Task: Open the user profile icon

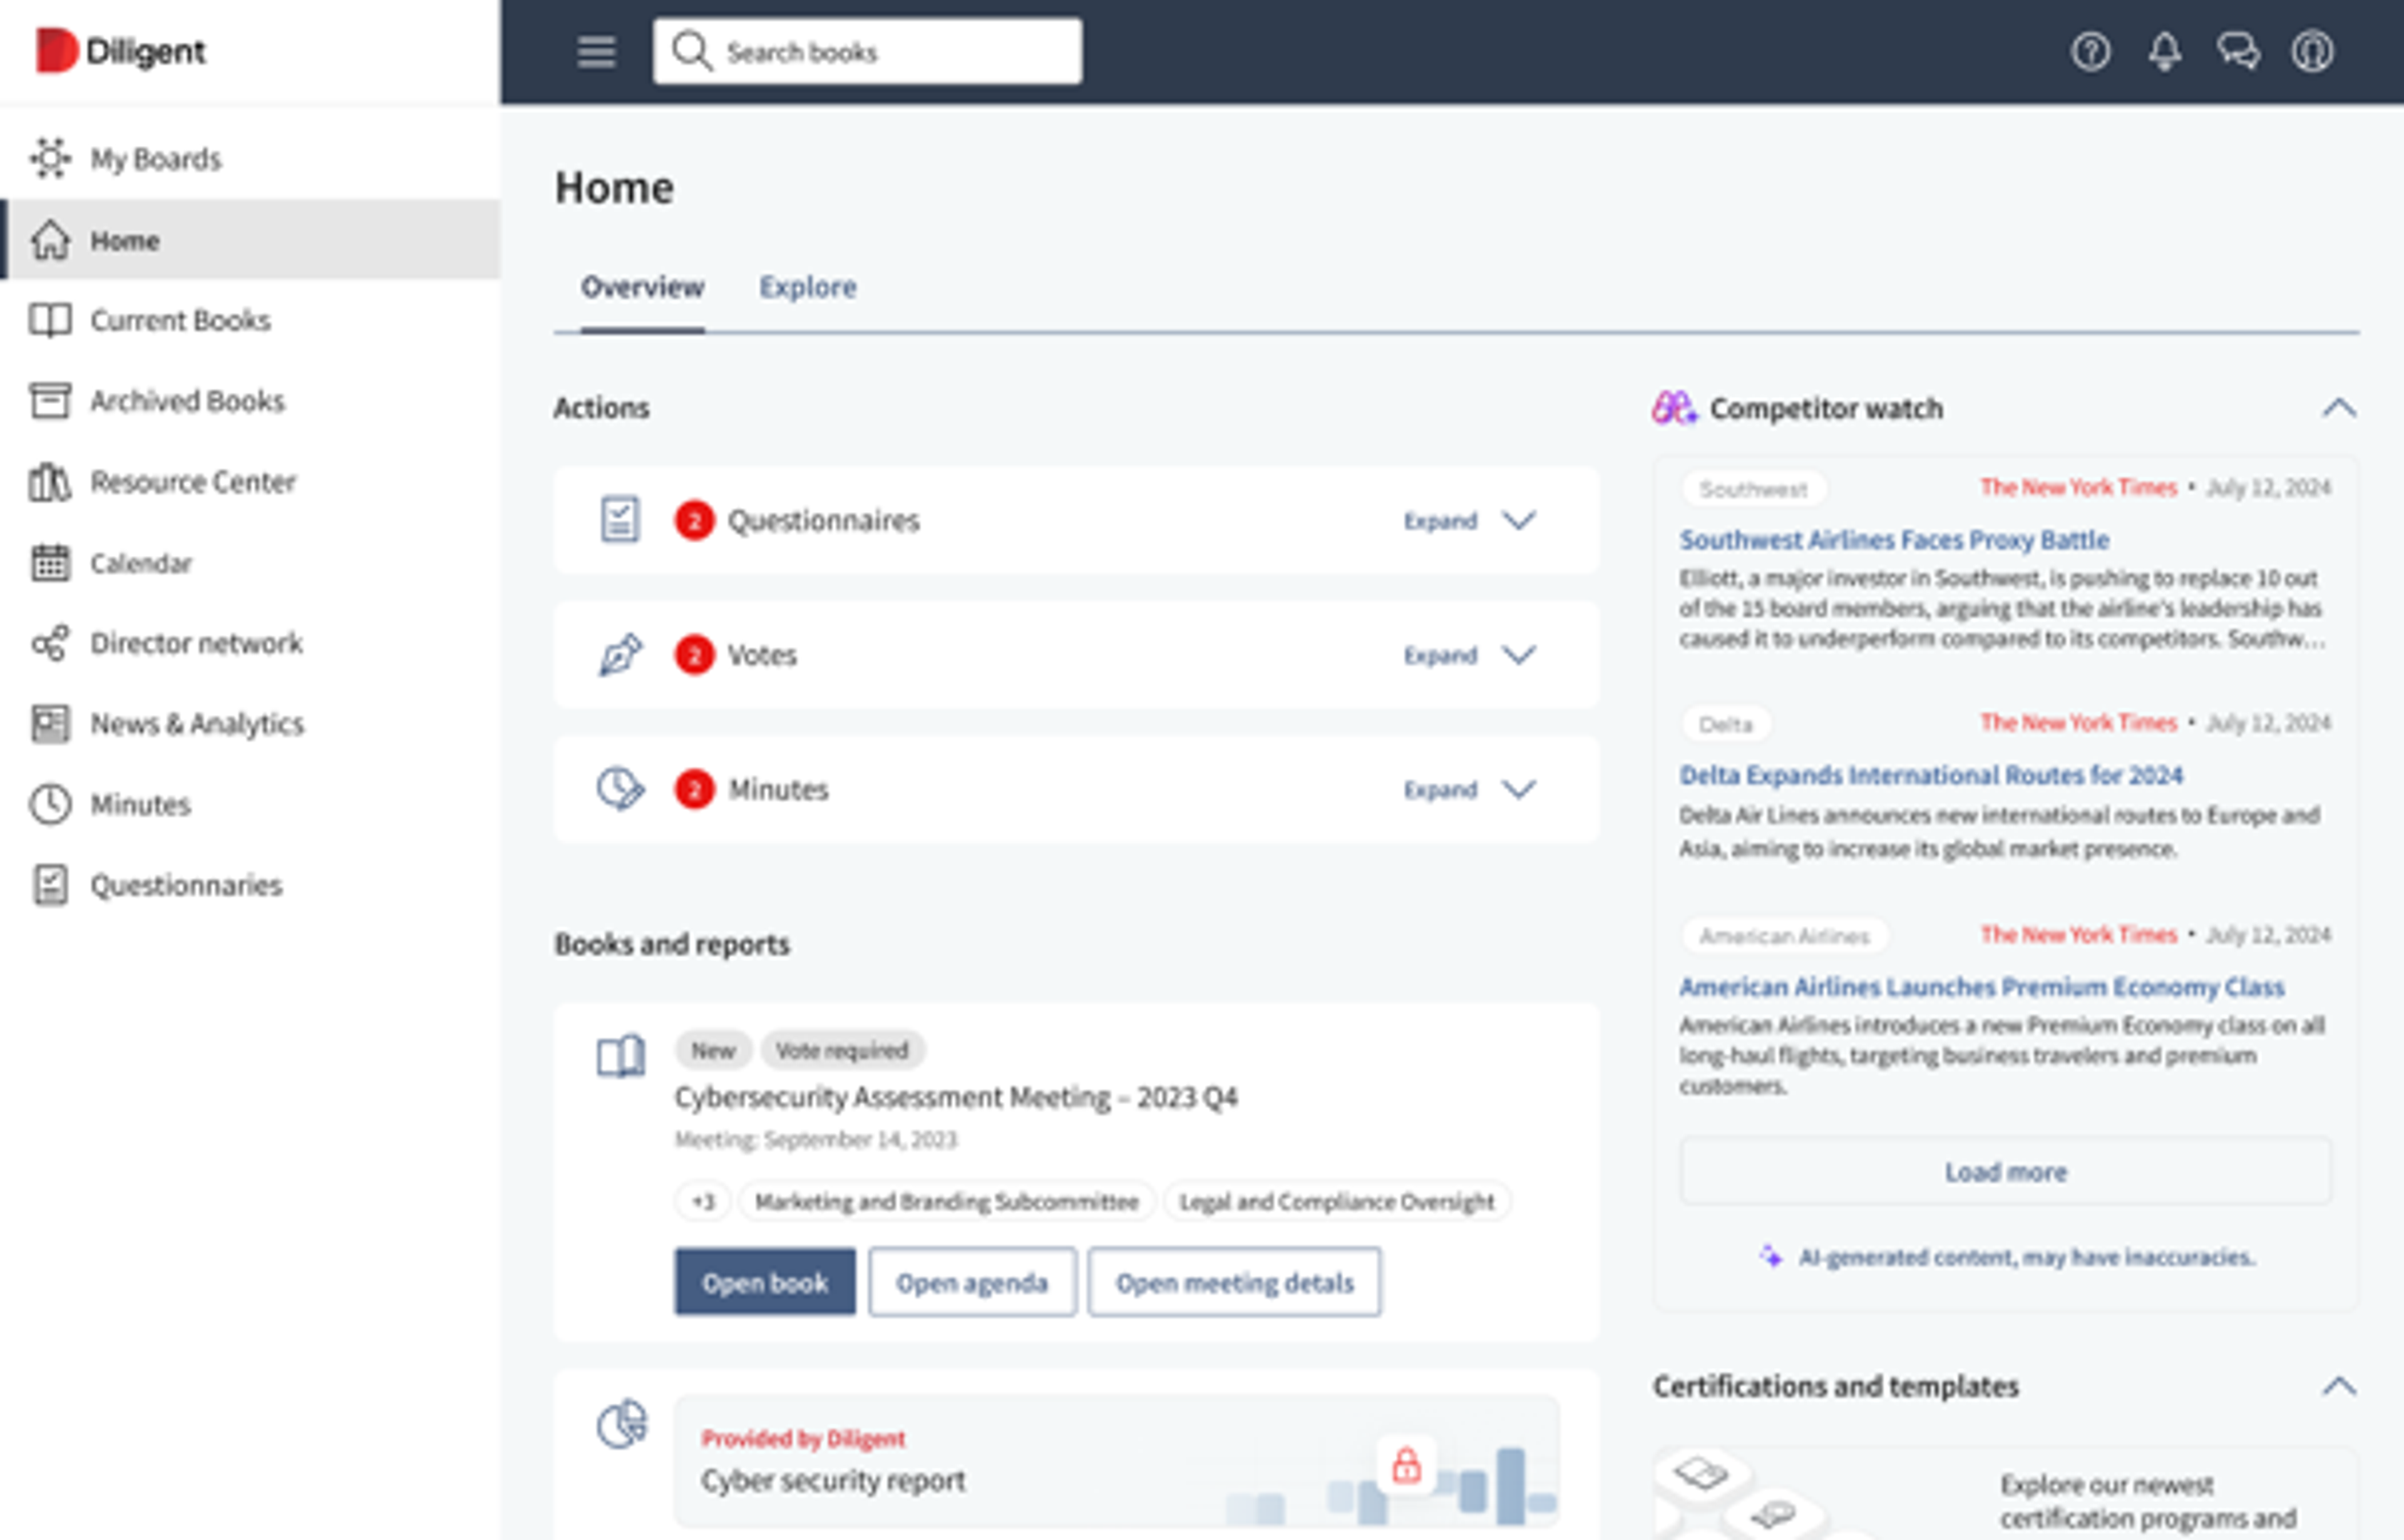Action: tap(2312, 51)
